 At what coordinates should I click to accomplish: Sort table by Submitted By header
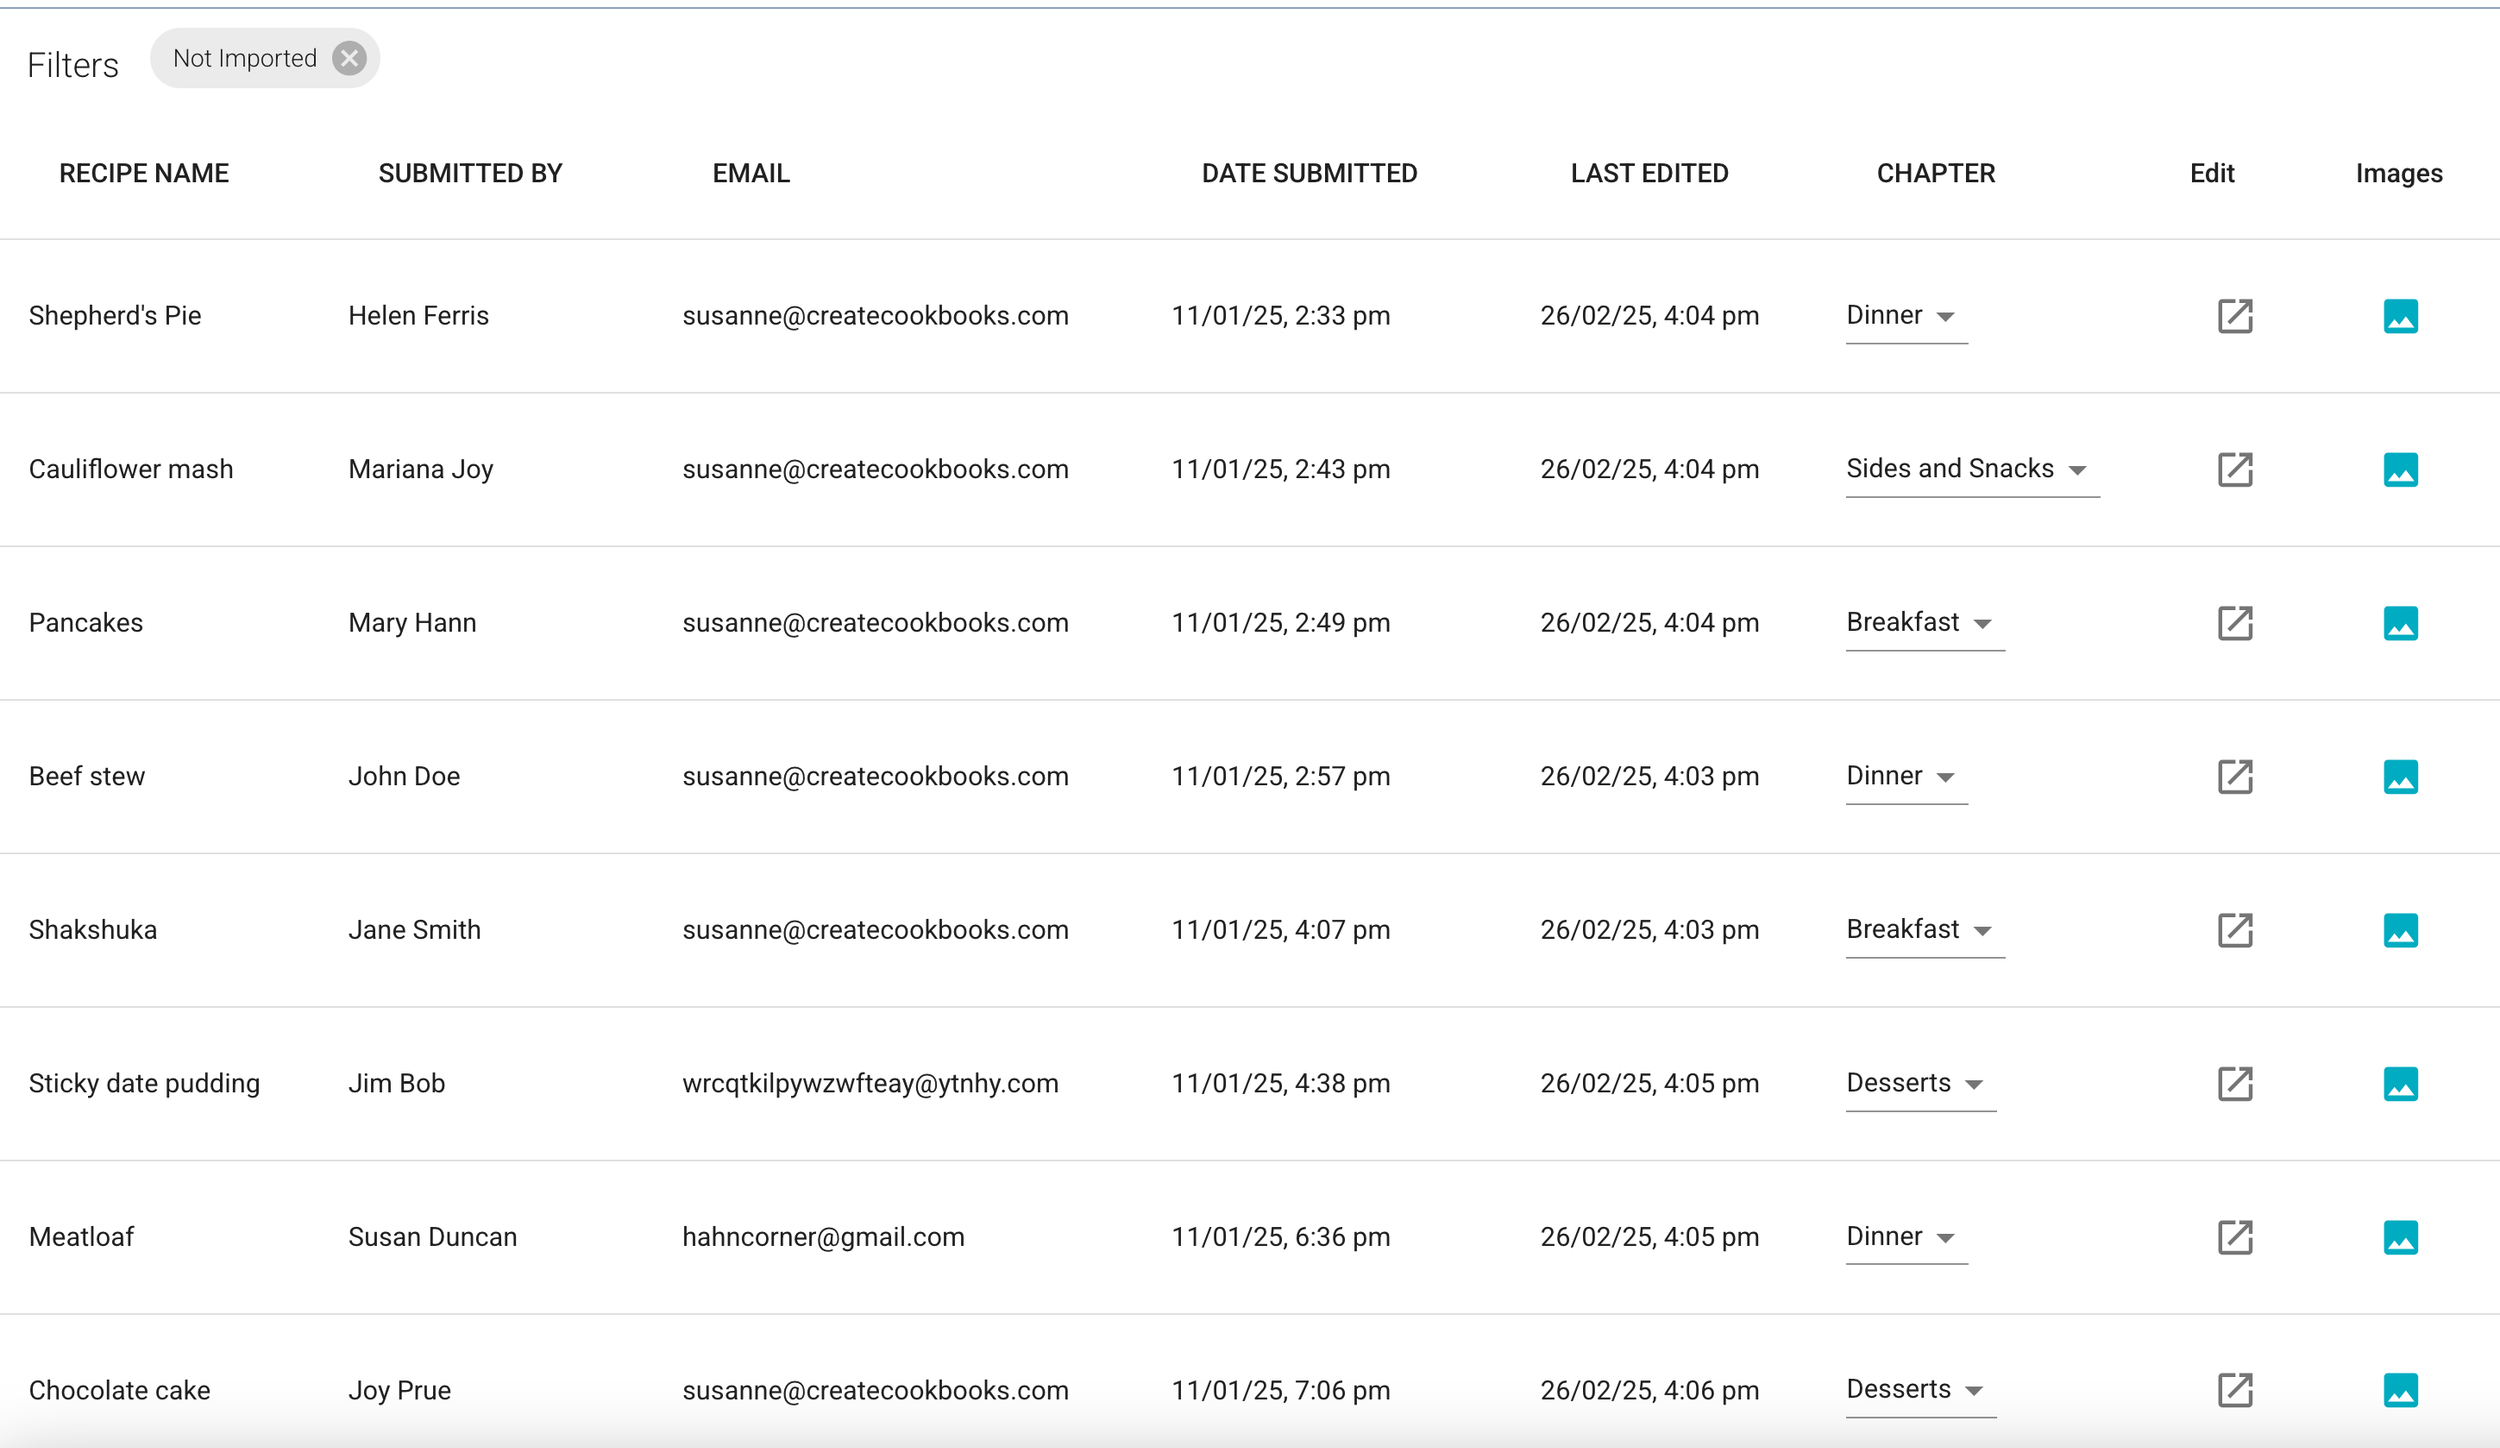coord(470,173)
